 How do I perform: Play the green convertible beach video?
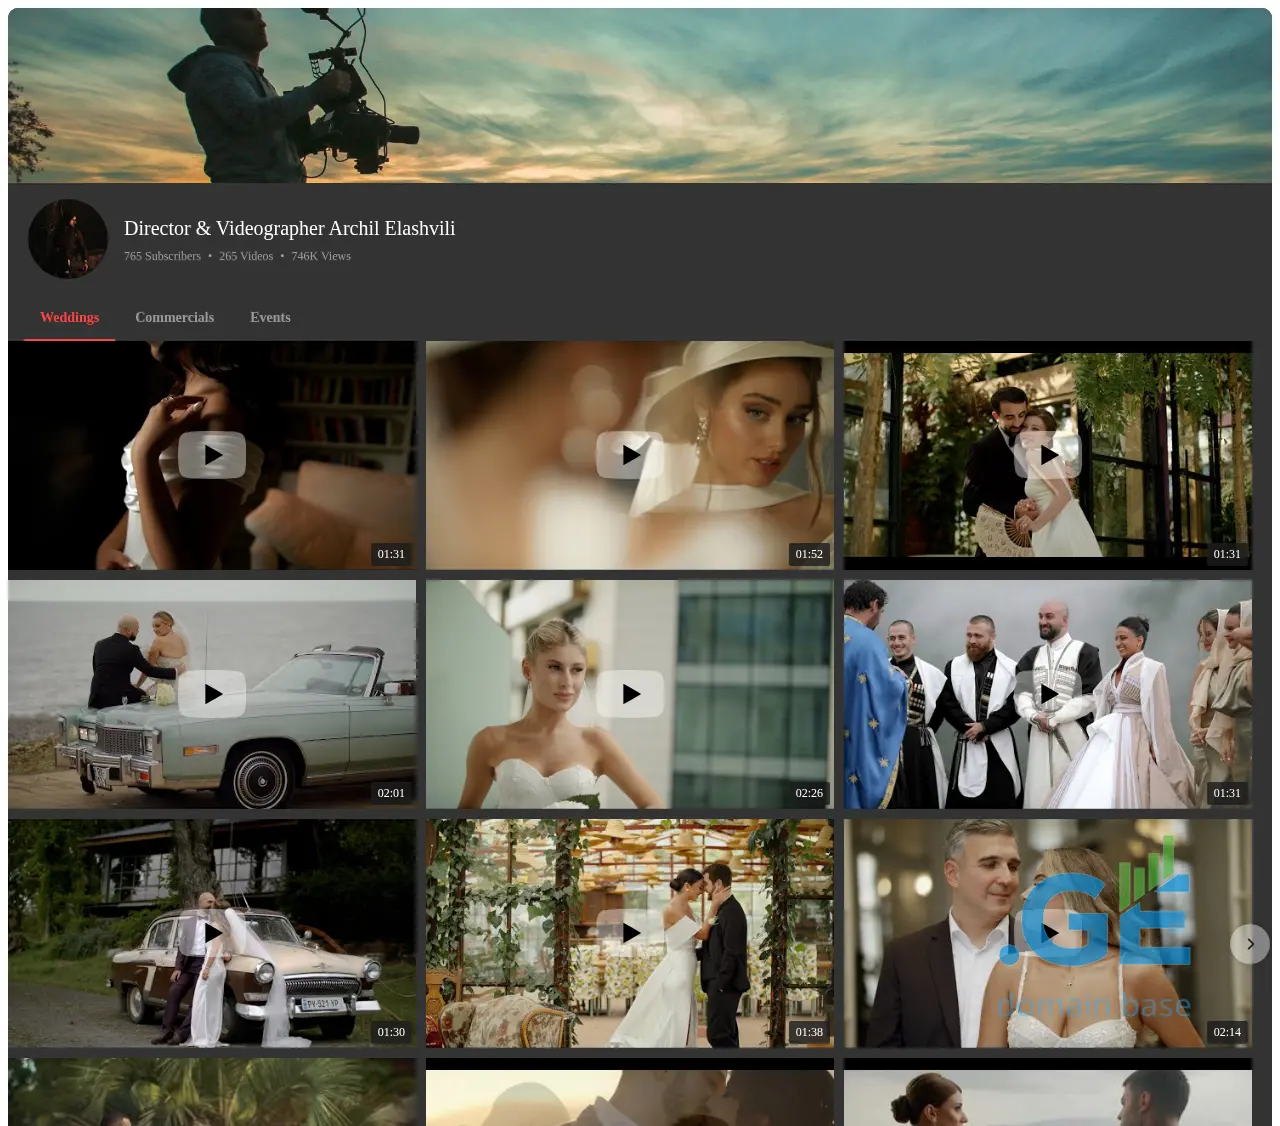212,694
